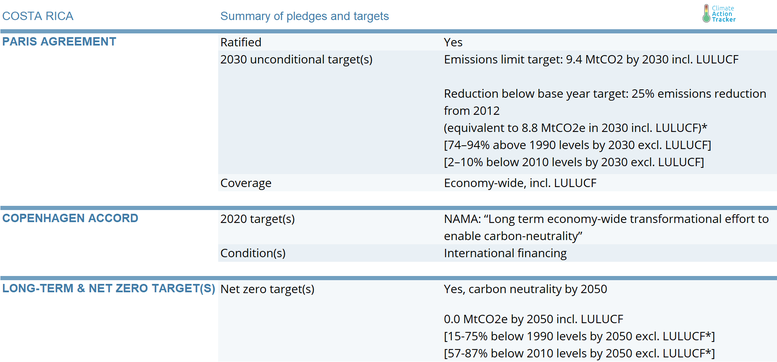Select the PARIS AGREEMENT section heading
Viewport: 777px width, 362px height.
(x=59, y=42)
